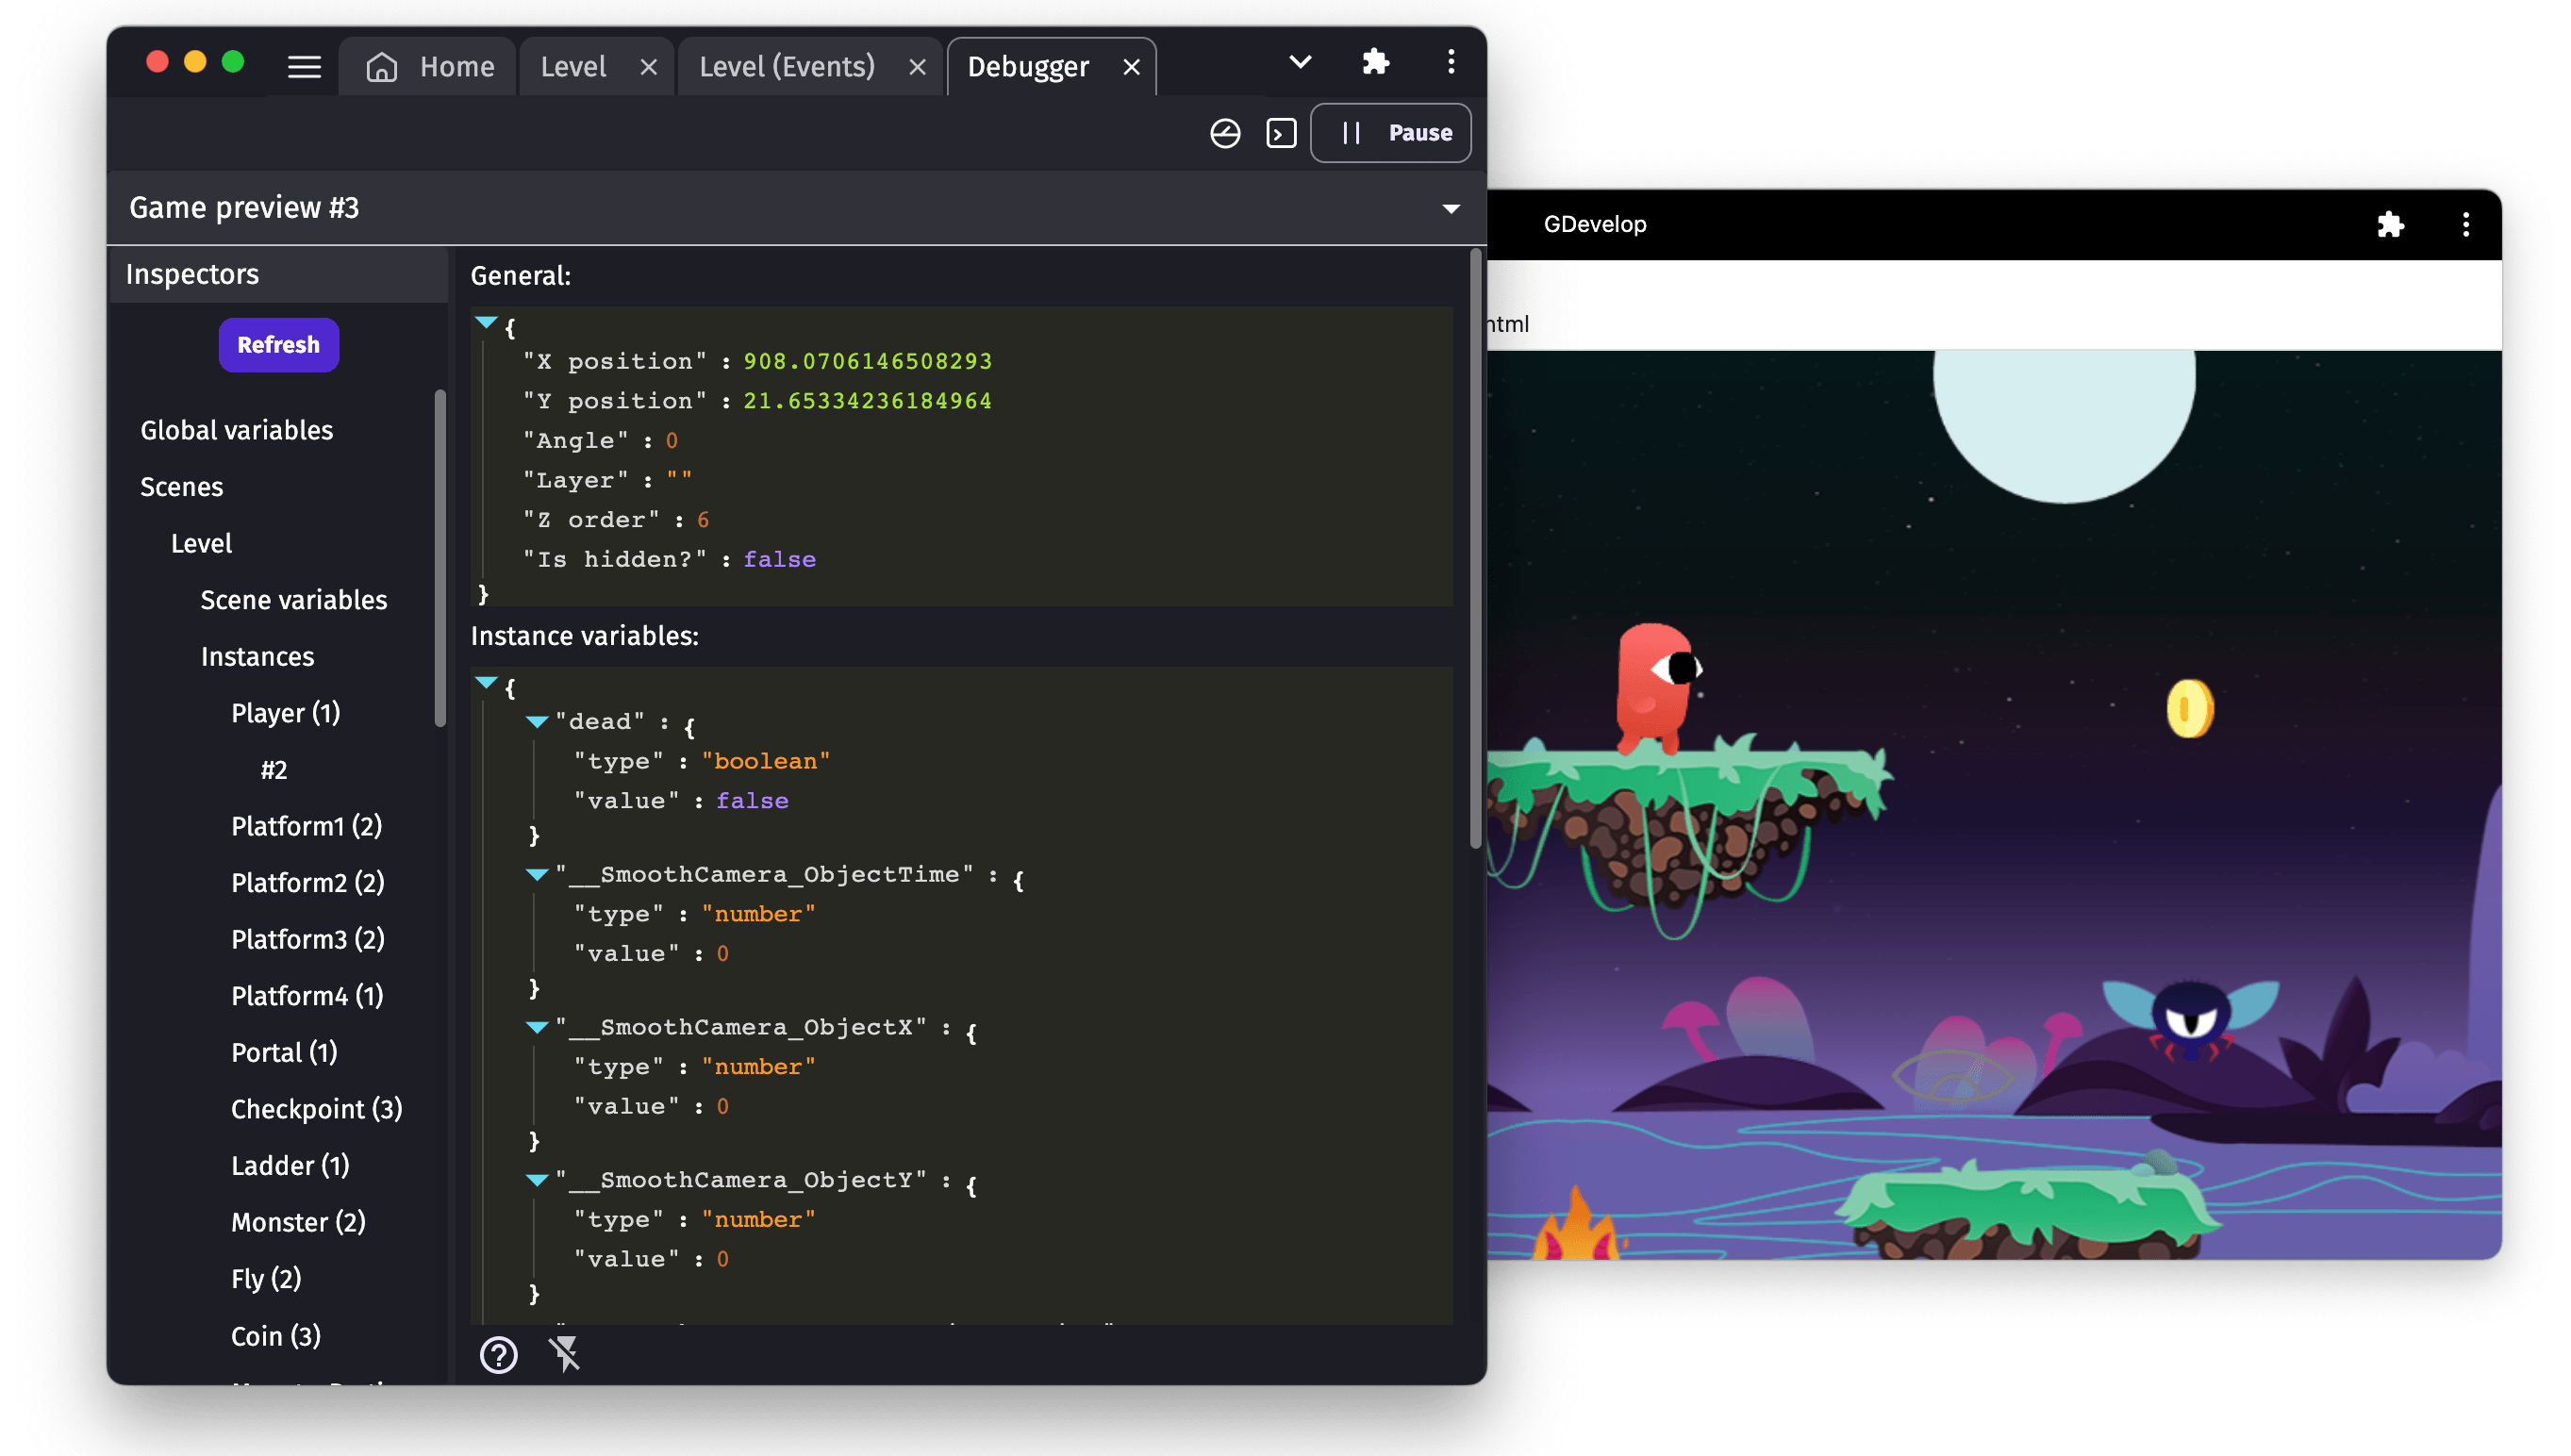The image size is (2571, 1456).
Task: Expand the tabs overflow chevron
Action: [x=1300, y=62]
